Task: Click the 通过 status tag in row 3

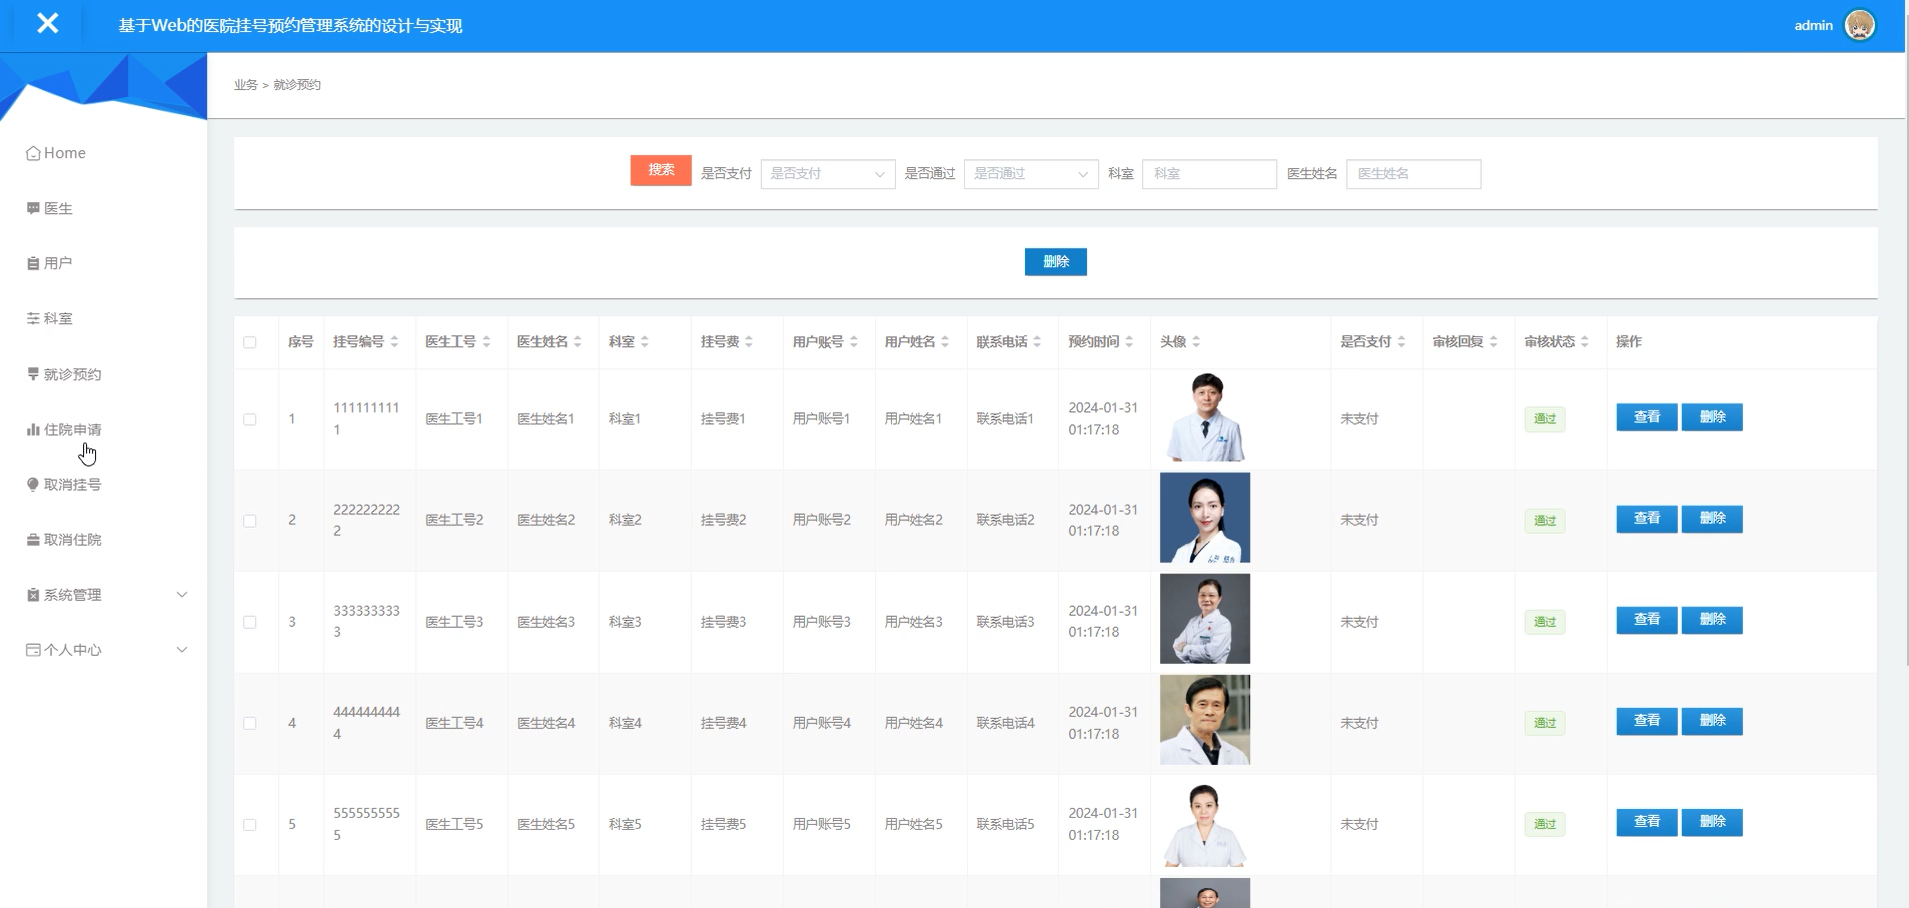Action: (x=1545, y=622)
